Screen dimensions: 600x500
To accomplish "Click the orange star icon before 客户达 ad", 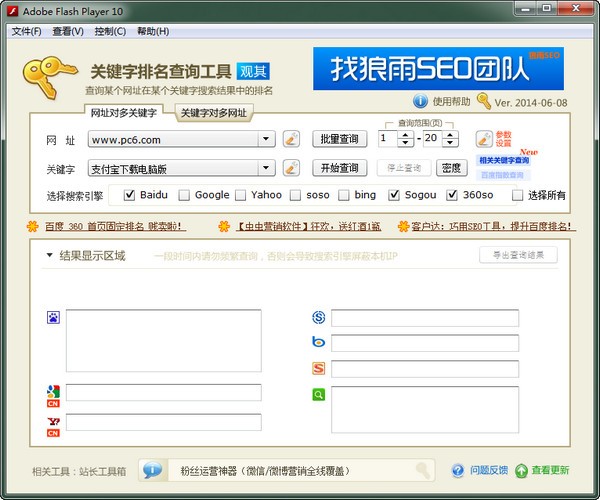I will pos(403,226).
